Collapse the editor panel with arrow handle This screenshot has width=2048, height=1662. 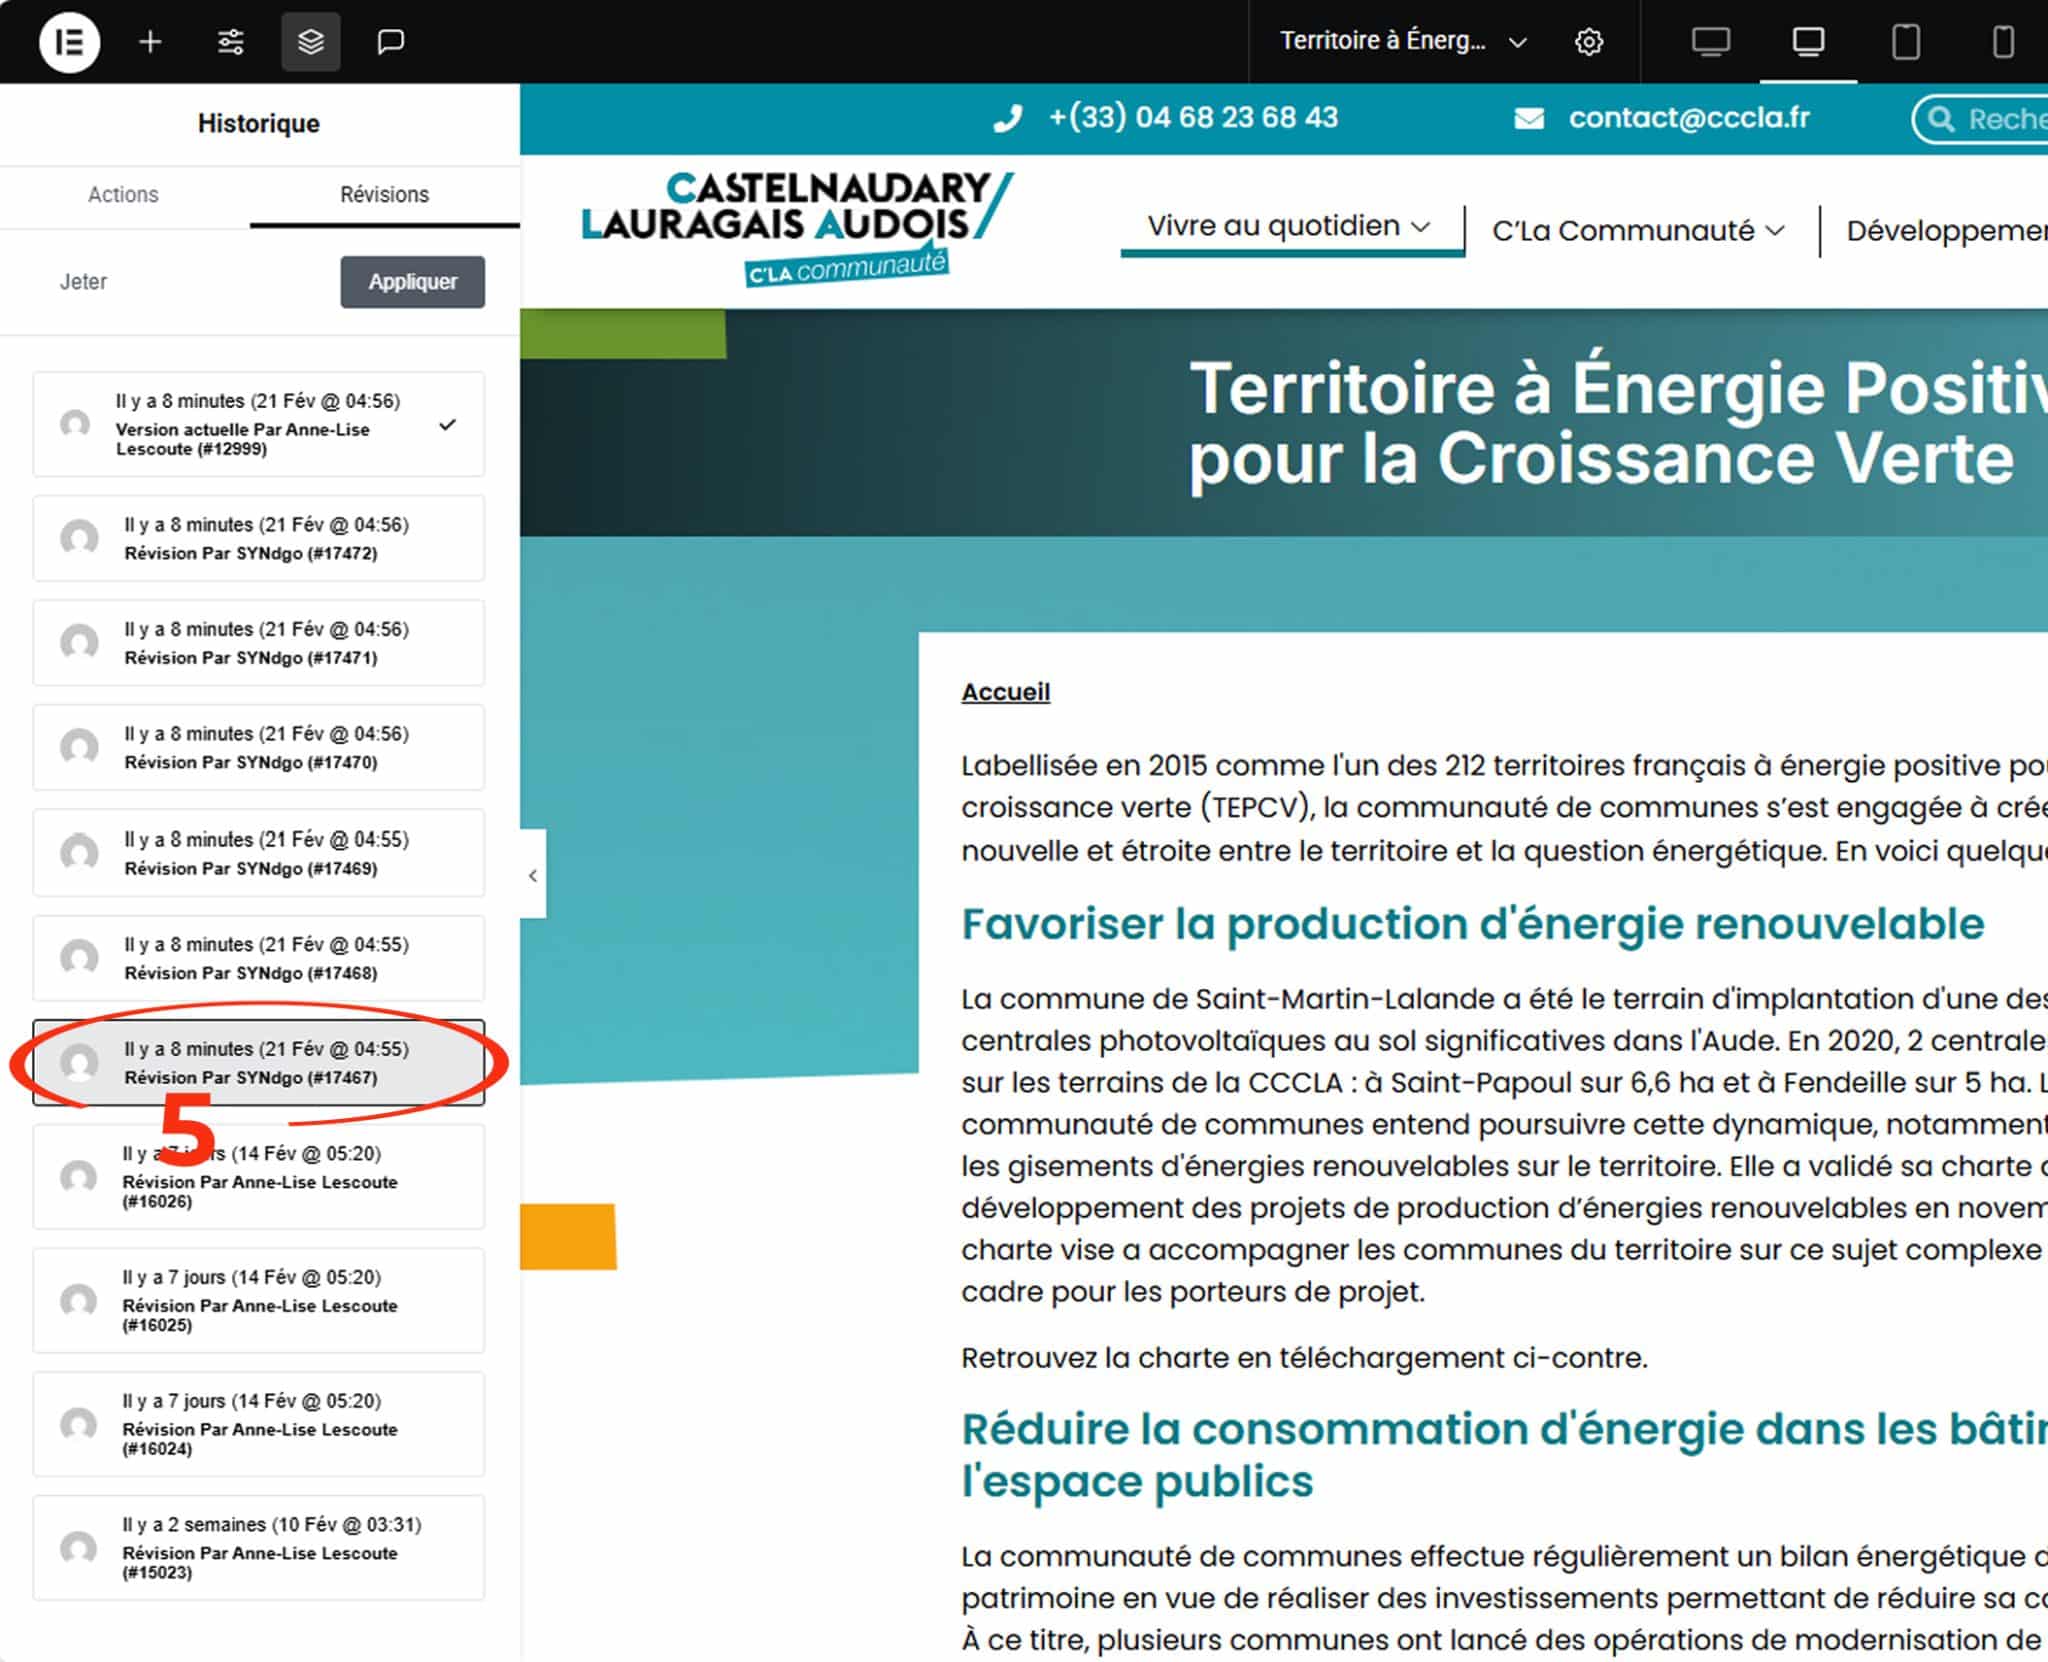coord(533,875)
